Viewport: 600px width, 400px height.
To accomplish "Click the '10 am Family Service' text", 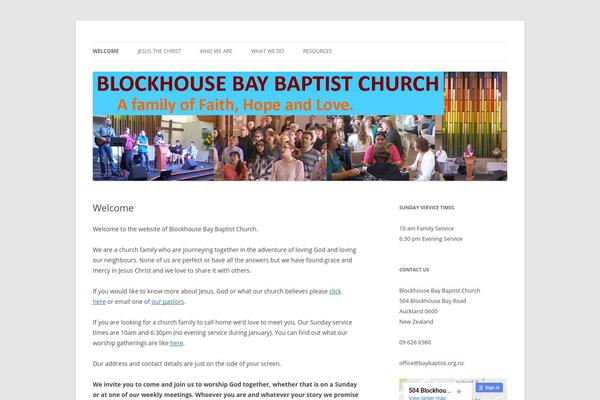I will [426, 229].
